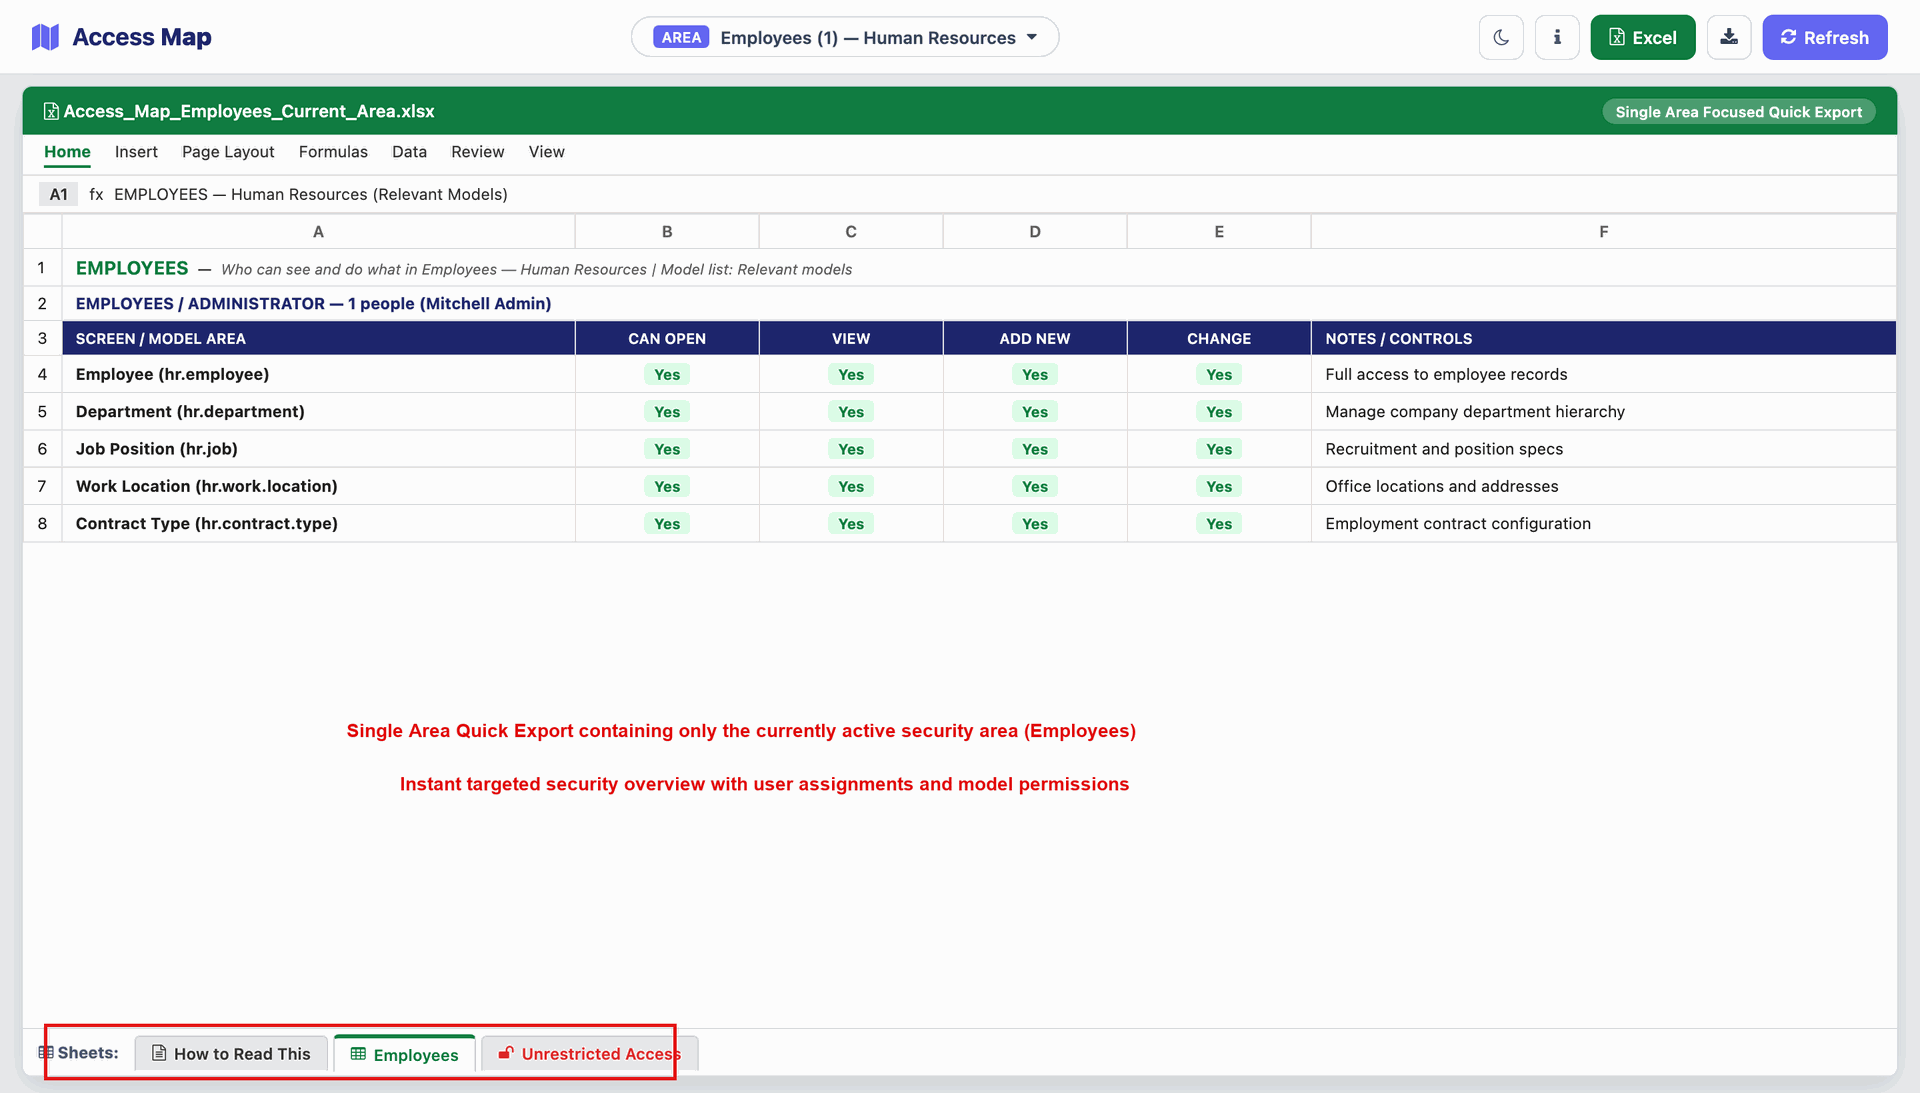Click the Work Location (hr.work.location) cell

318,486
